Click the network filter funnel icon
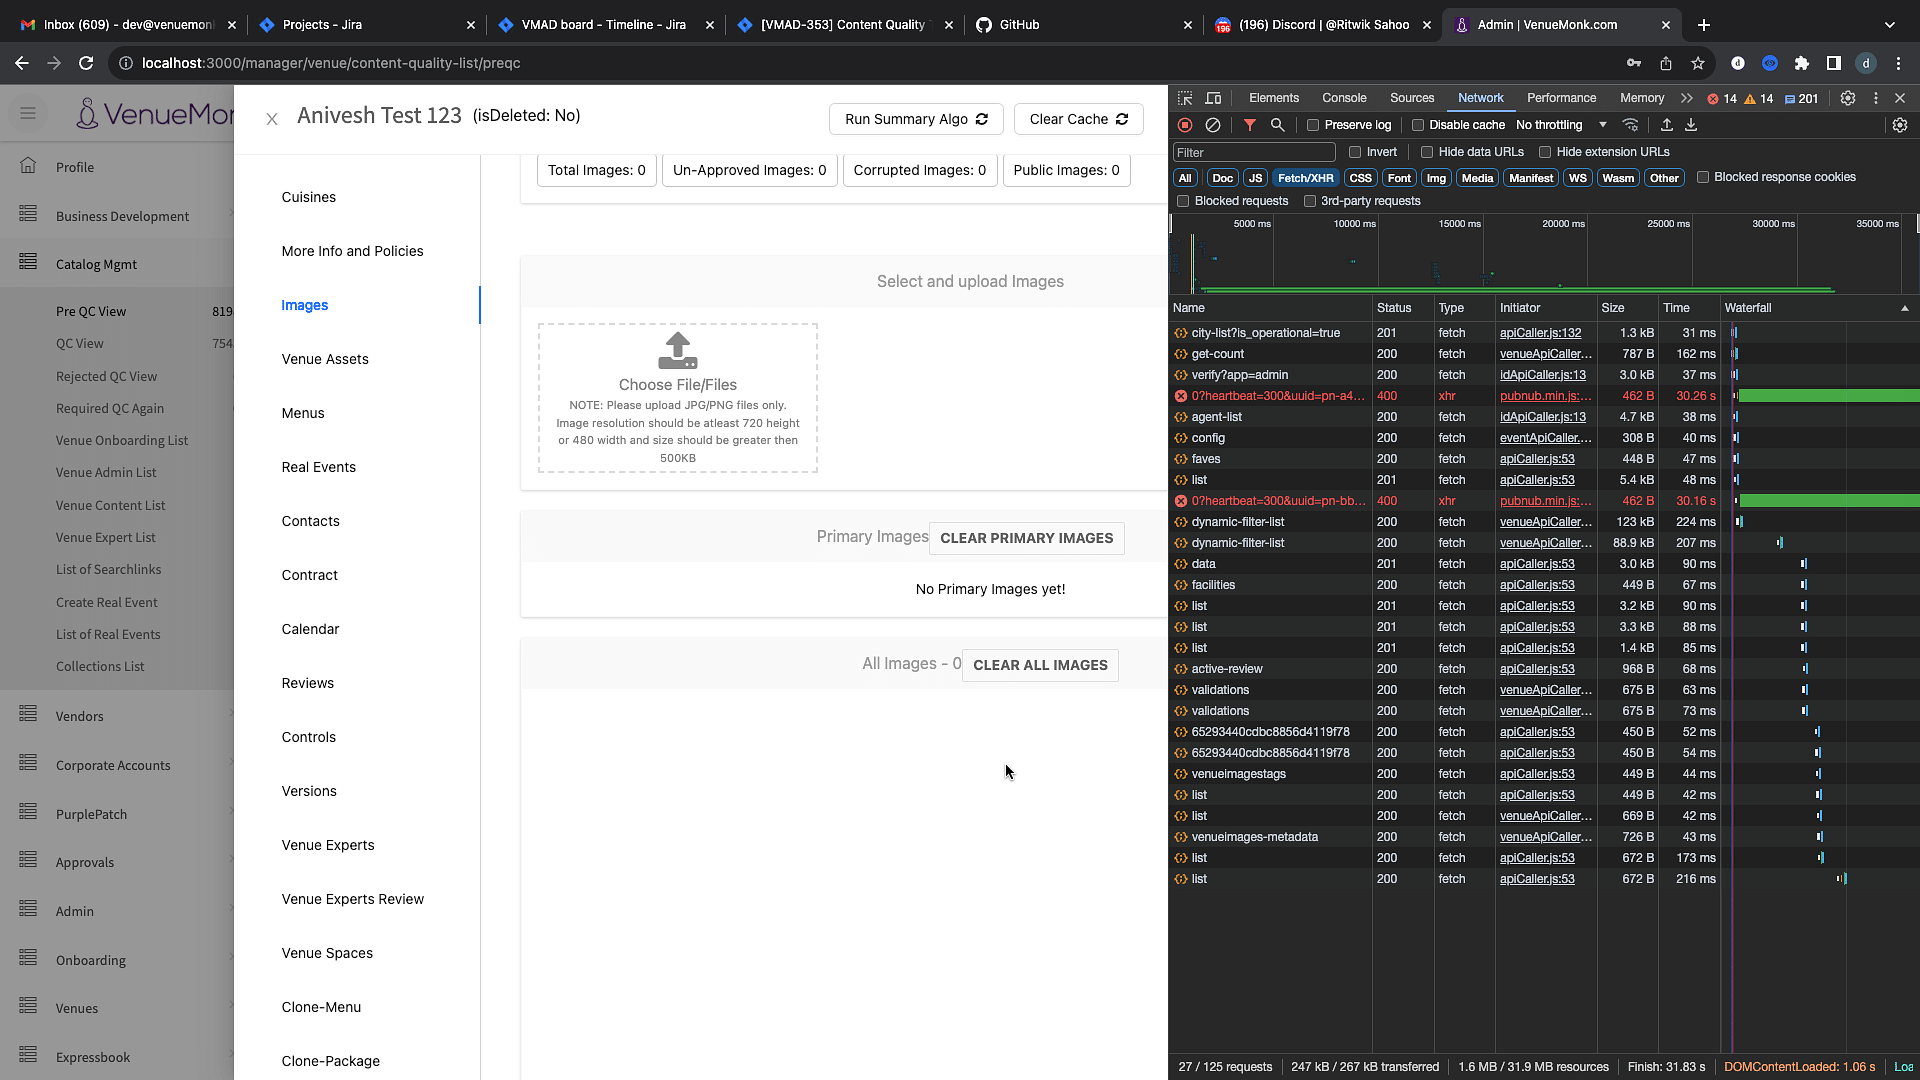Screen dimensions: 1920x1080 tap(1249, 124)
